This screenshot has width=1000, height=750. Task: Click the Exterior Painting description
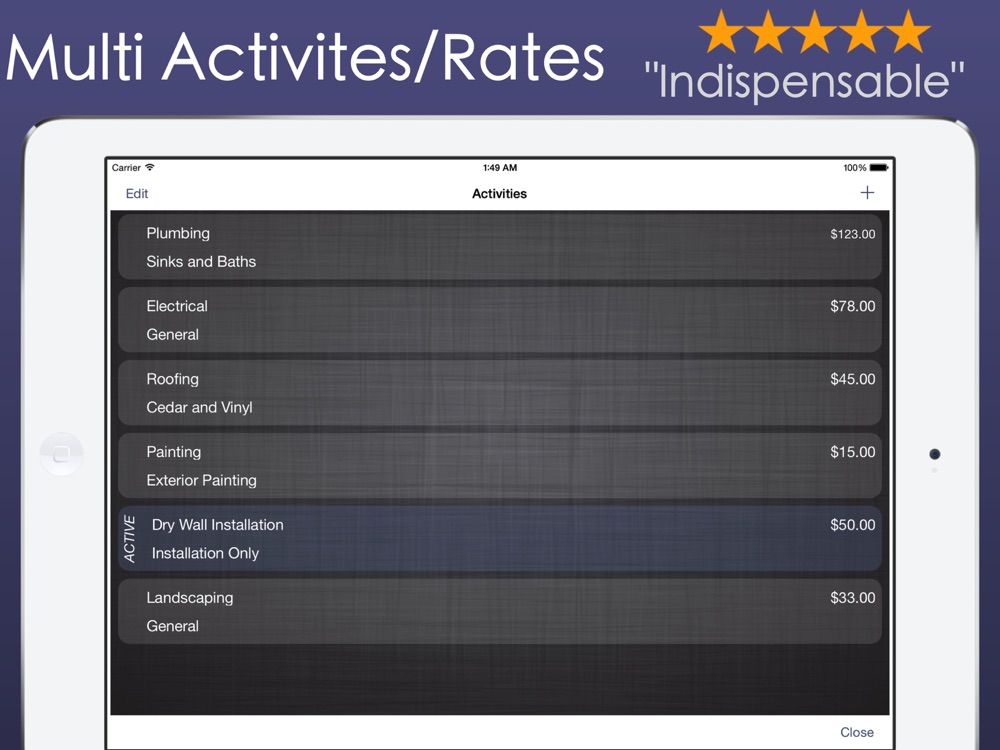pyautogui.click(x=202, y=480)
